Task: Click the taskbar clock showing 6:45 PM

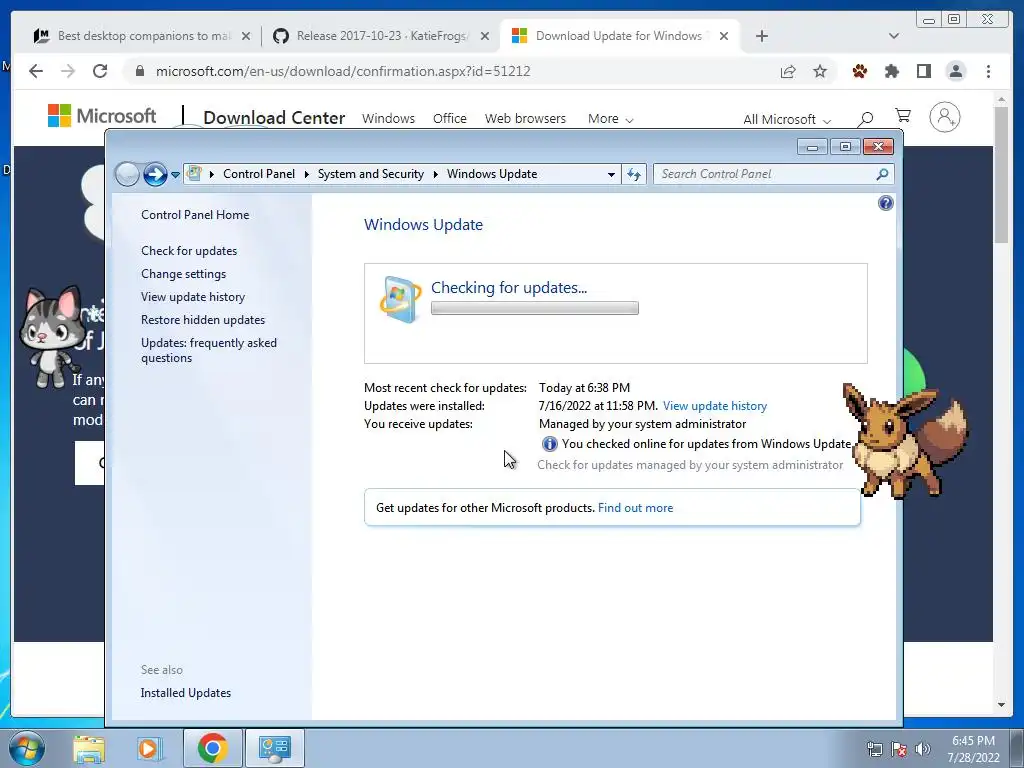Action: coord(973,748)
